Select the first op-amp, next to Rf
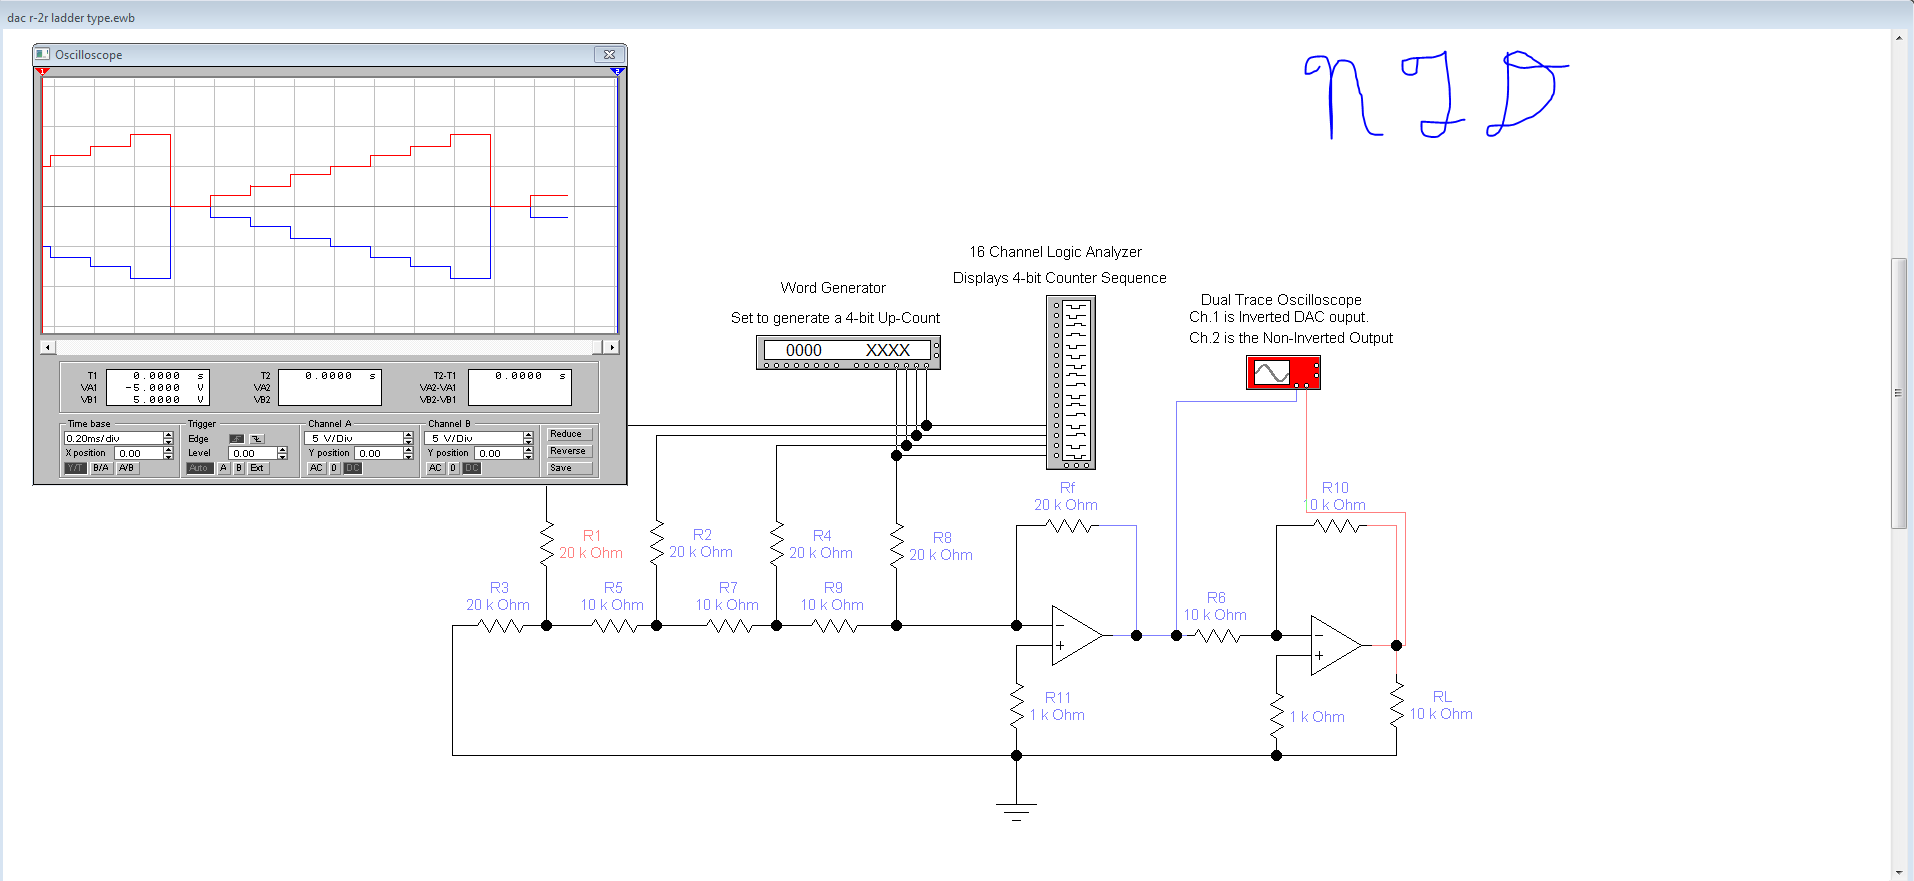Image resolution: width=1914 pixels, height=881 pixels. click(1077, 635)
